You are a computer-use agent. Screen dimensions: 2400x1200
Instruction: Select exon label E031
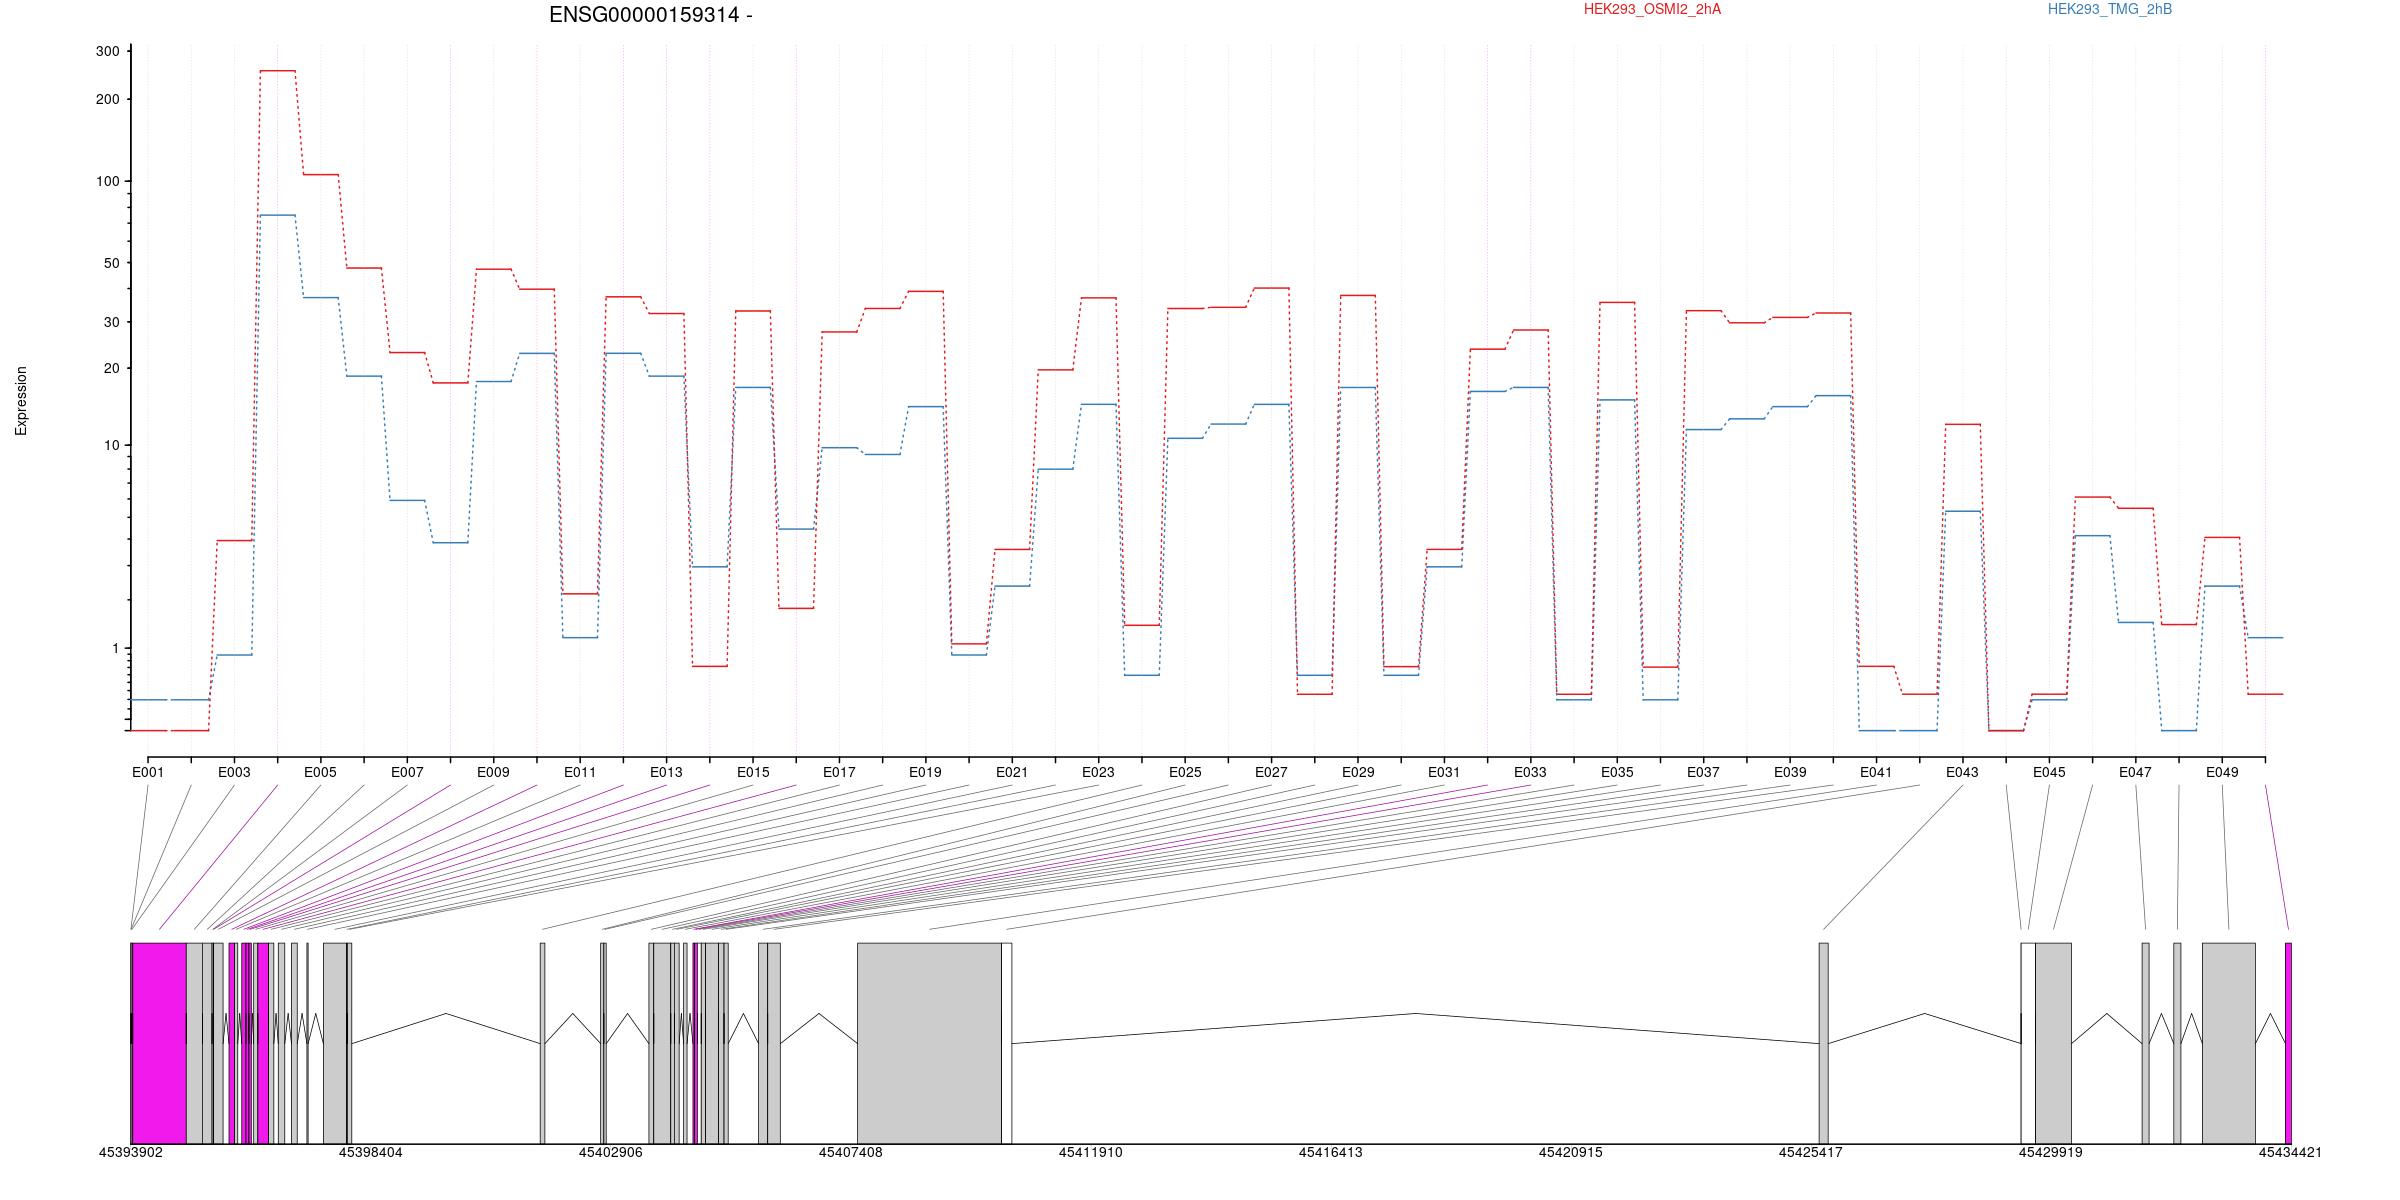pos(1444,772)
